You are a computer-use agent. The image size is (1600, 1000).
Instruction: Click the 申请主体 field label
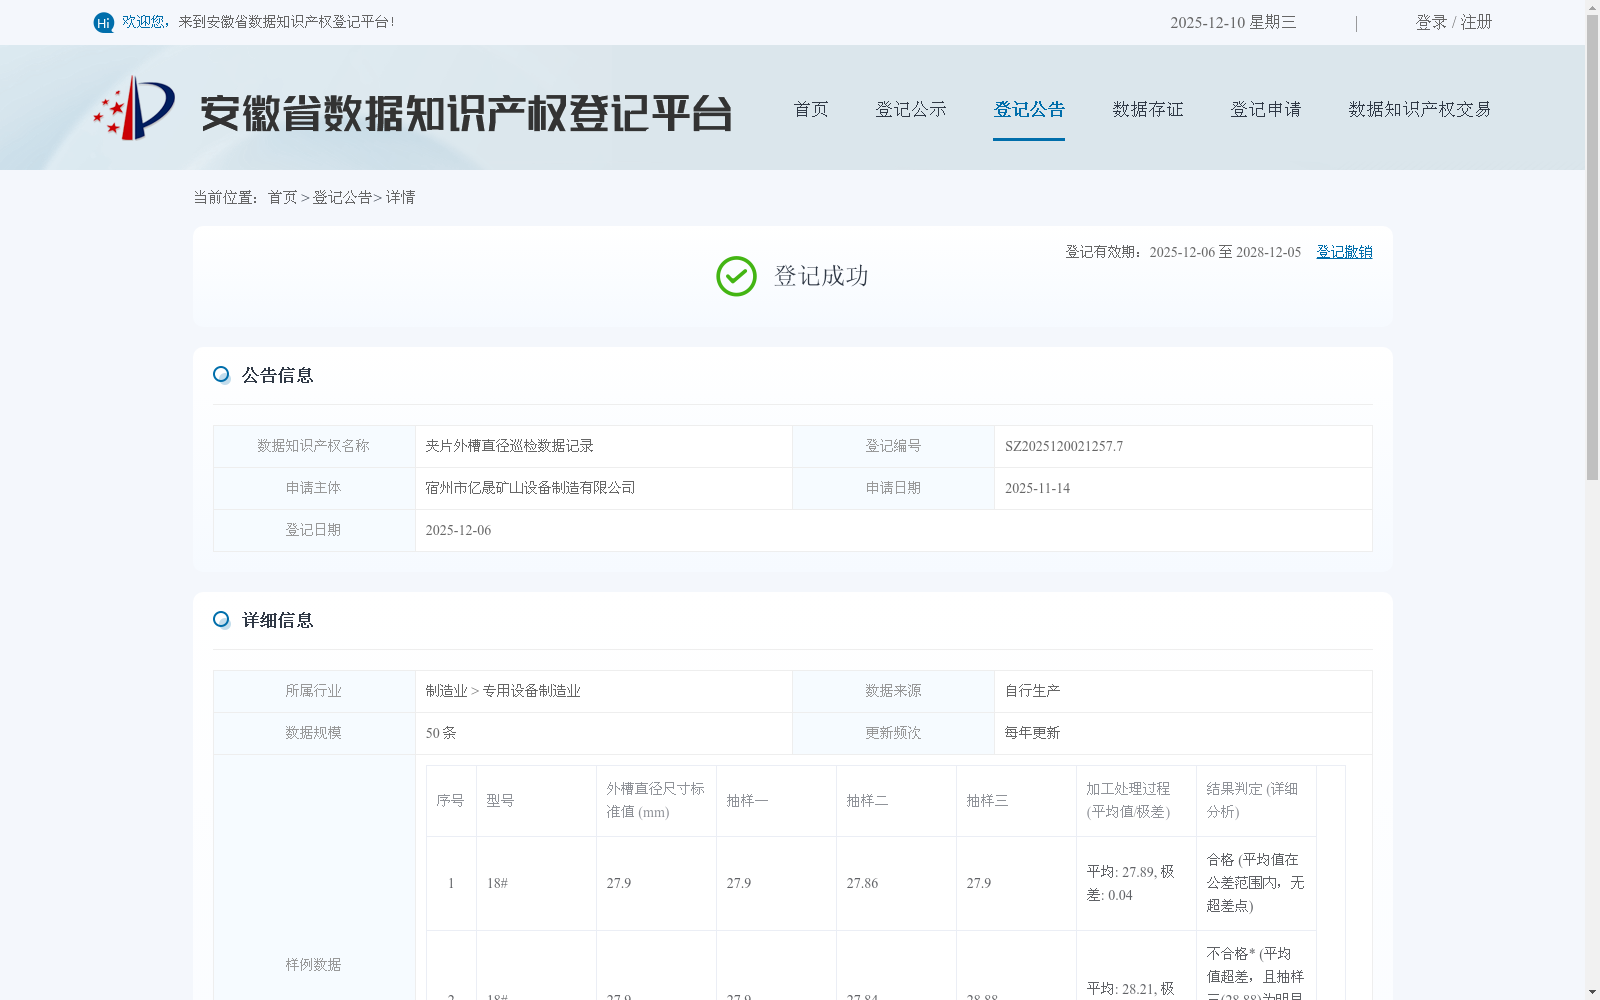[313, 488]
